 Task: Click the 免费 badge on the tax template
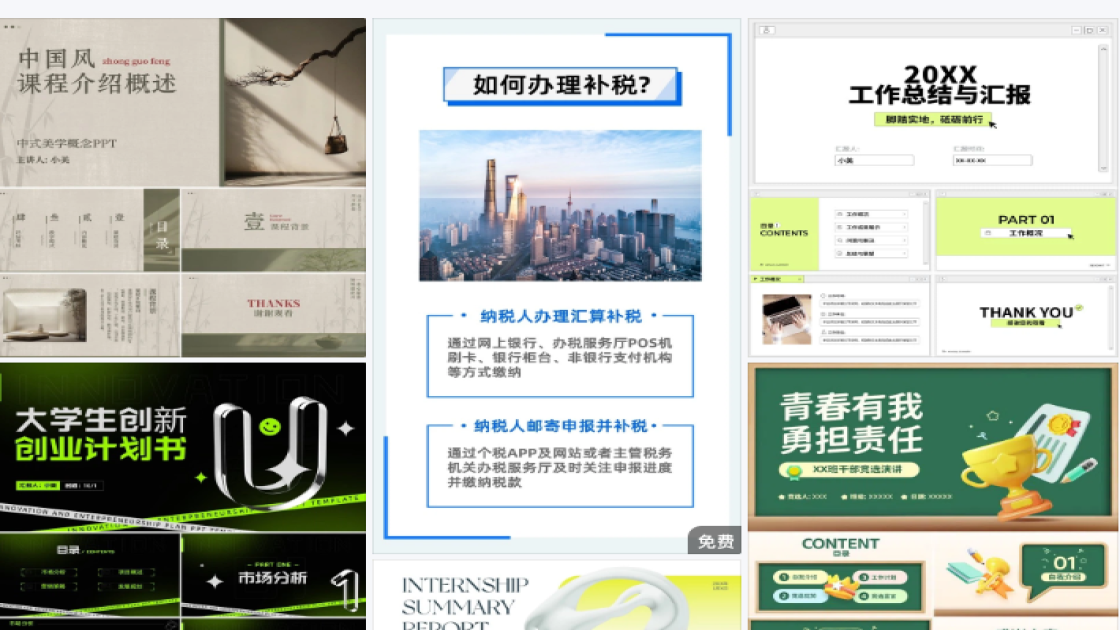[714, 541]
